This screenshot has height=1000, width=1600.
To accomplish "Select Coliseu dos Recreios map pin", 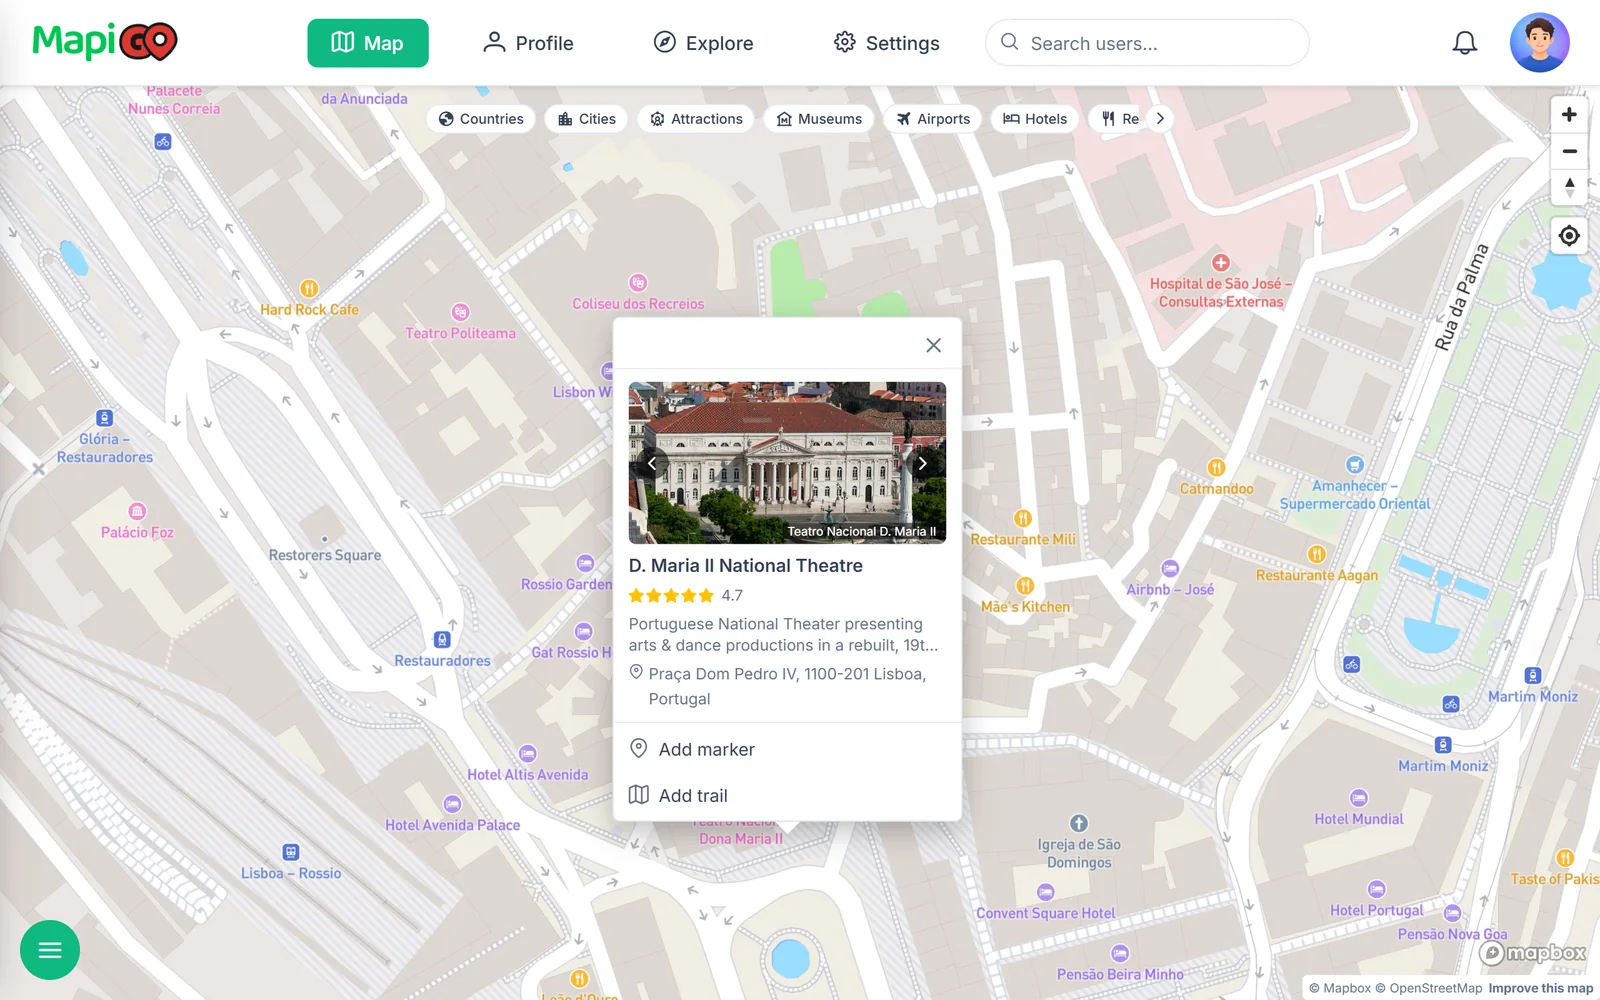I will pos(638,283).
